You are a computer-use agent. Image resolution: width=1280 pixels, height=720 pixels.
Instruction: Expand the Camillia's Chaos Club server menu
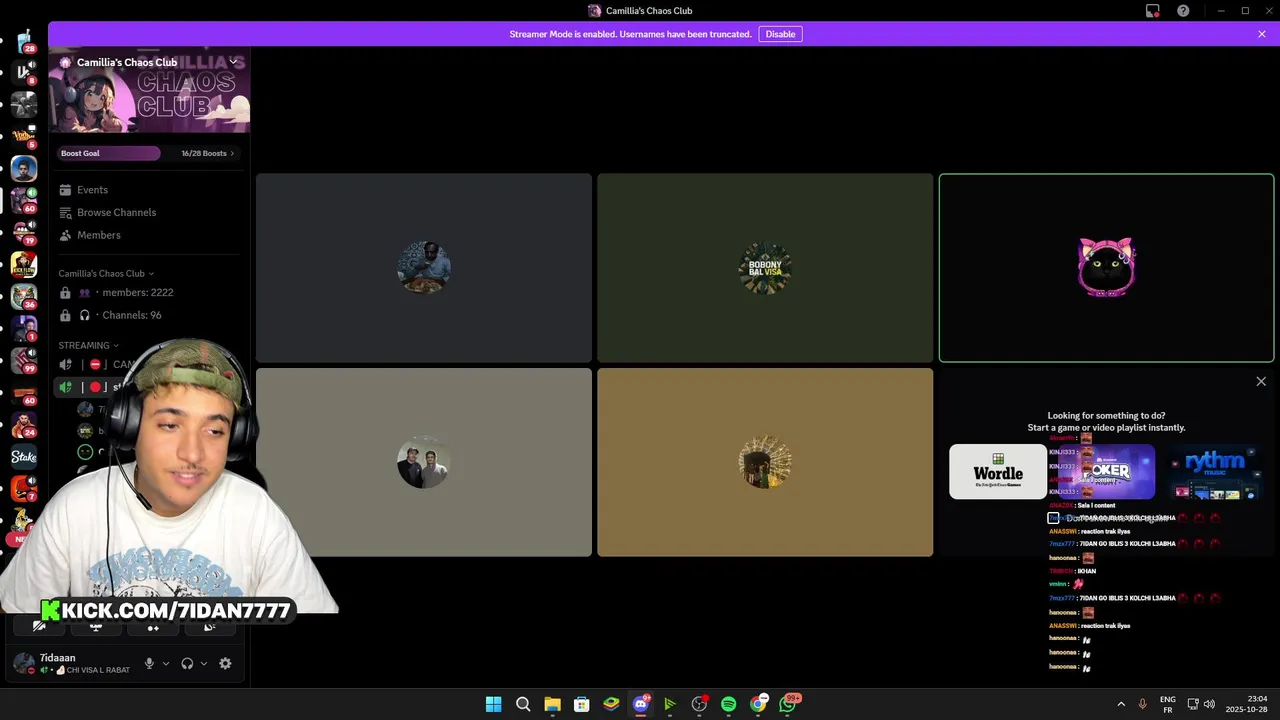[x=233, y=62]
